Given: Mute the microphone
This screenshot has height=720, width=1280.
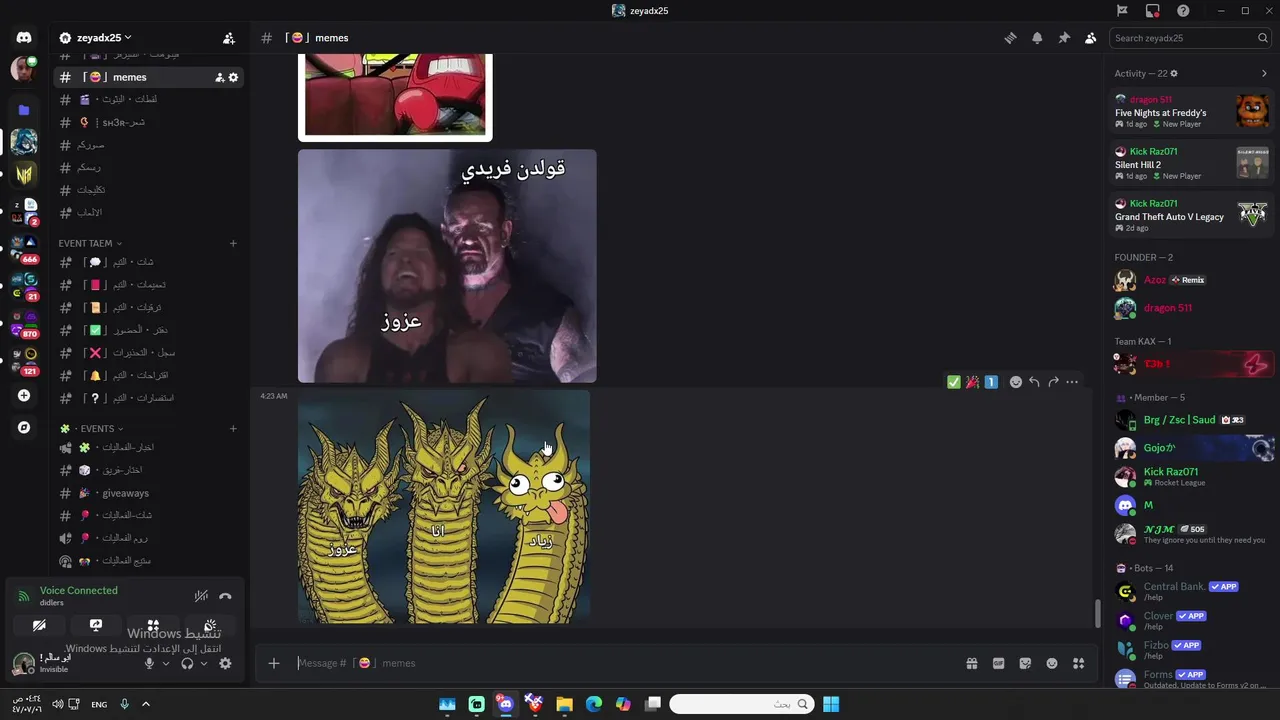Looking at the screenshot, I should (149, 663).
